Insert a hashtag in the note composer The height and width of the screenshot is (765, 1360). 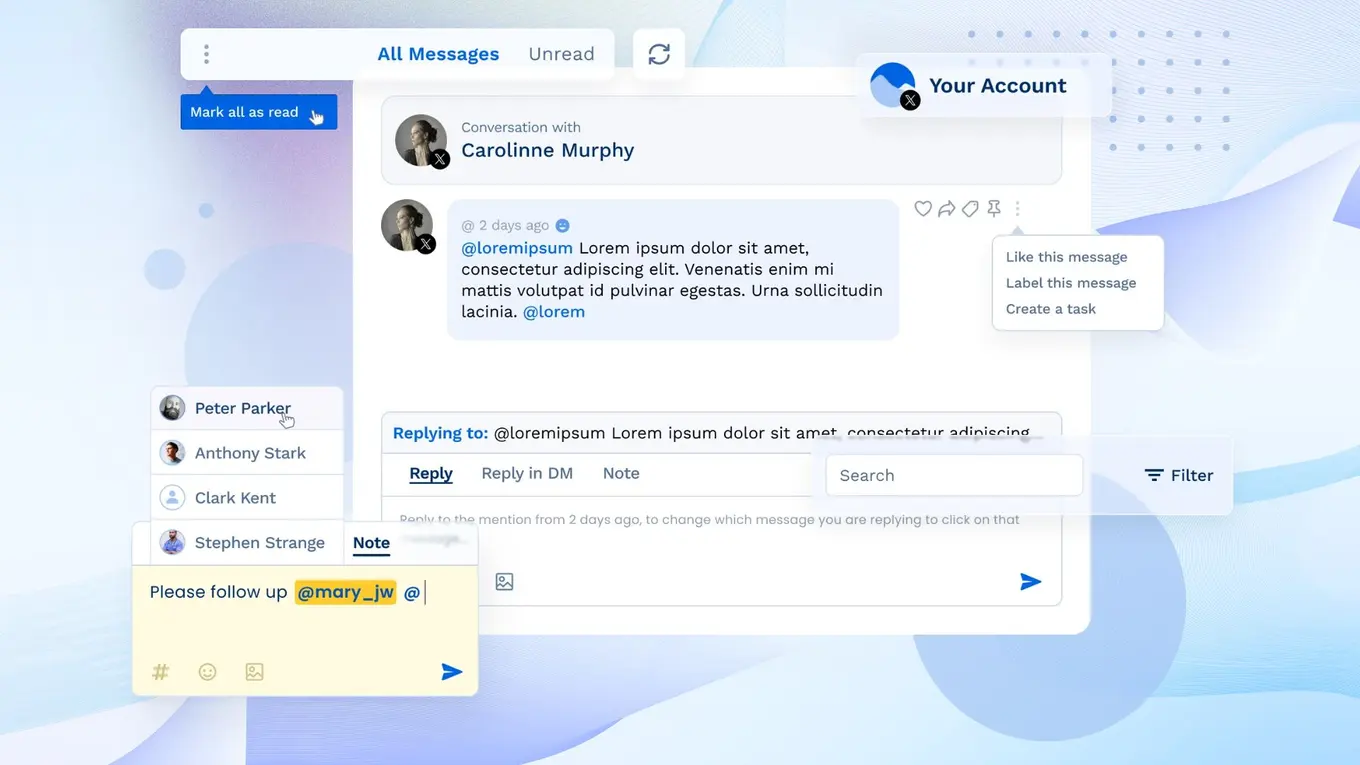160,672
